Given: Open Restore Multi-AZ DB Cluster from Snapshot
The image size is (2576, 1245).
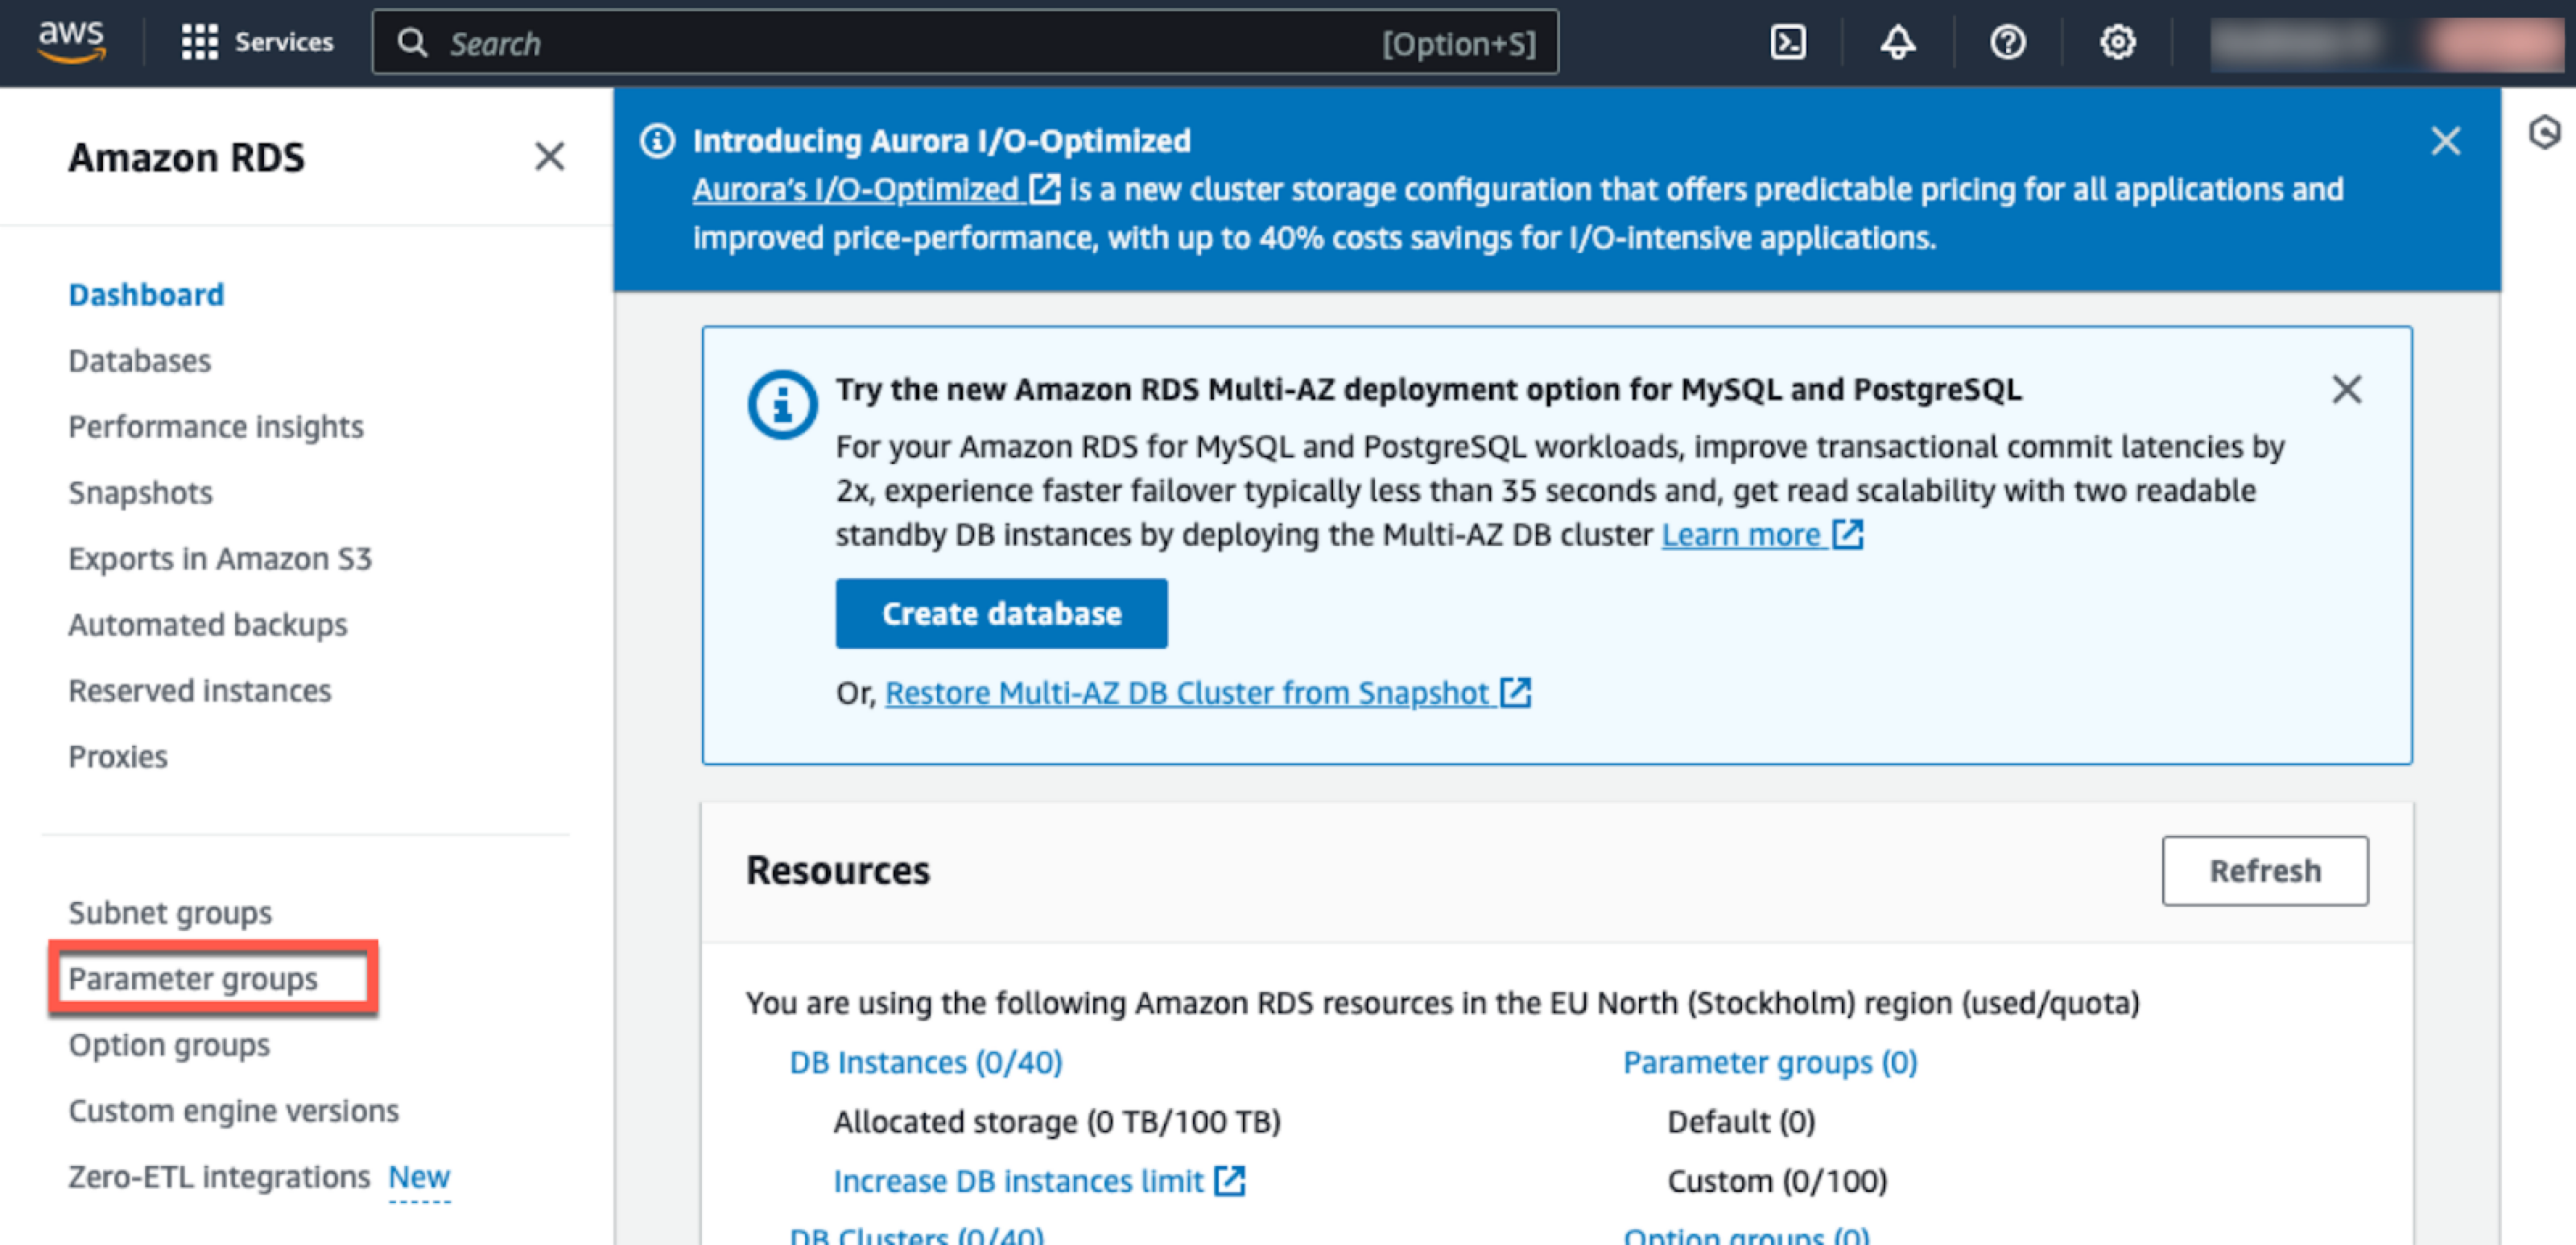Looking at the screenshot, I should (1208, 693).
